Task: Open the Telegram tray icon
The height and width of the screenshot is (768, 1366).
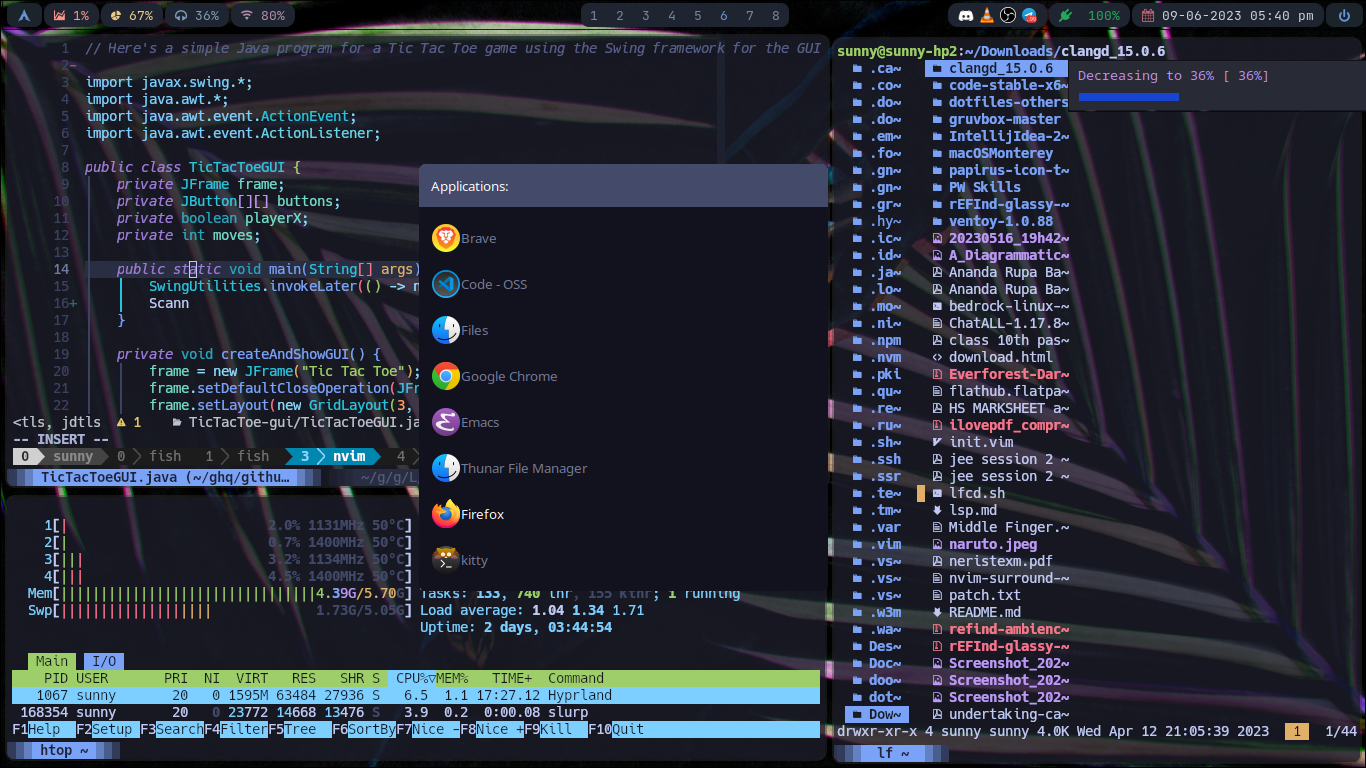Action: click(1029, 15)
